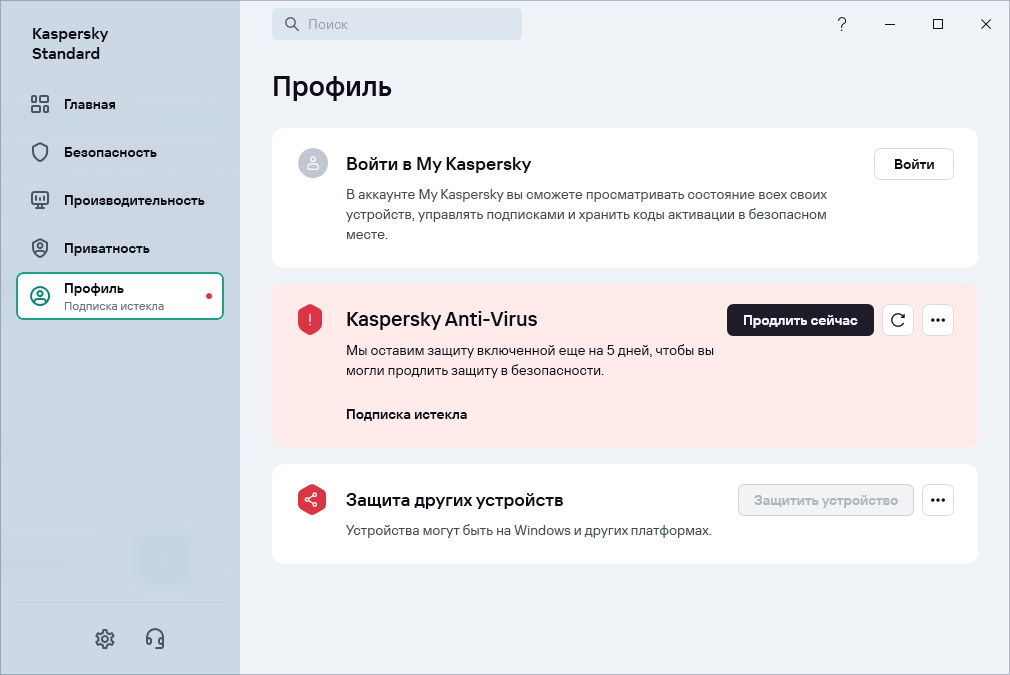This screenshot has height=675, width=1010.
Task: Open support via the headset icon
Action: 155,638
